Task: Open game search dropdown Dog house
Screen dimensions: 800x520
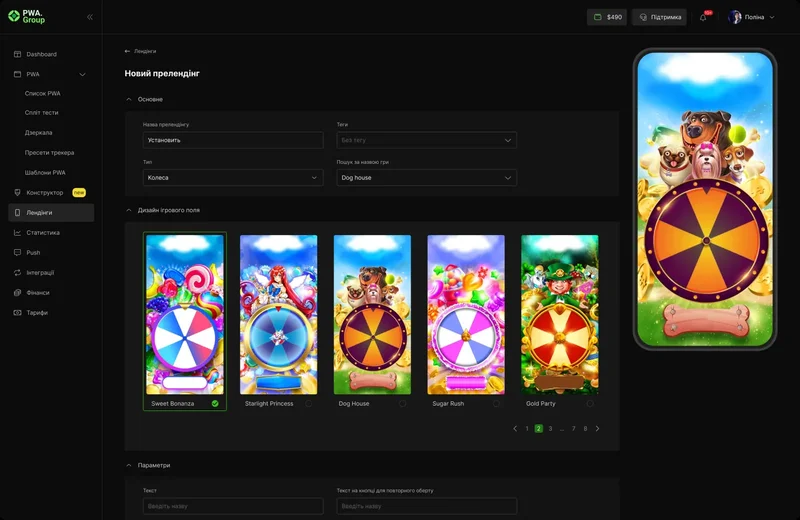Action: tap(427, 178)
